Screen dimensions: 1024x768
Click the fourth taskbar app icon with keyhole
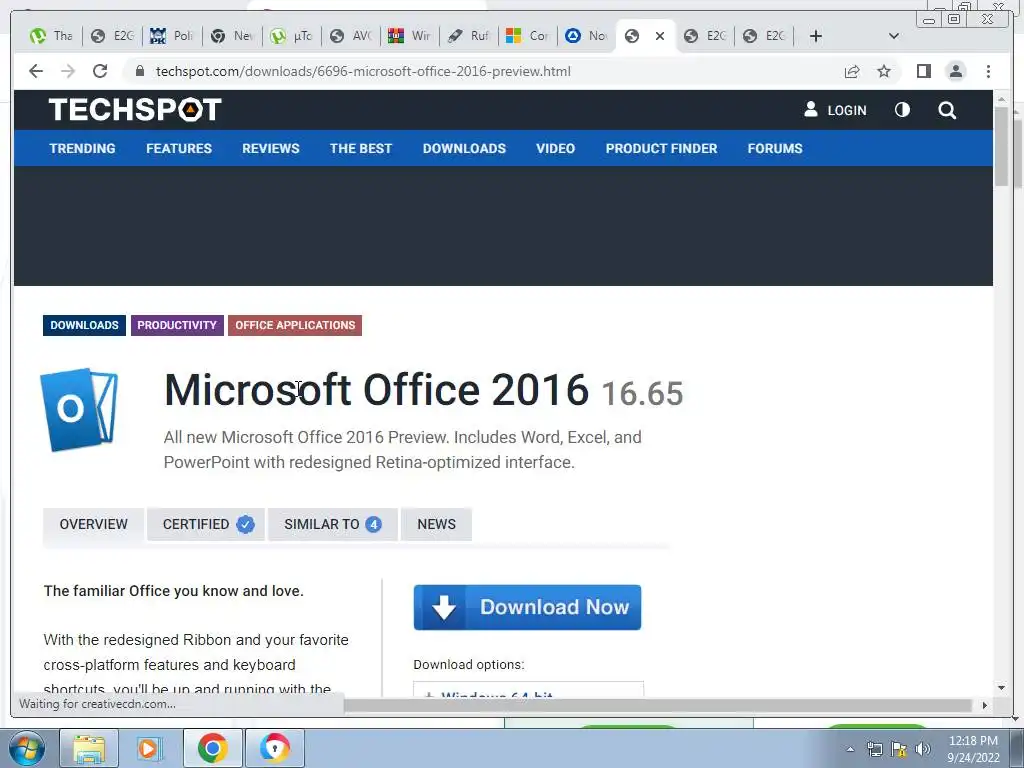pyautogui.click(x=274, y=748)
